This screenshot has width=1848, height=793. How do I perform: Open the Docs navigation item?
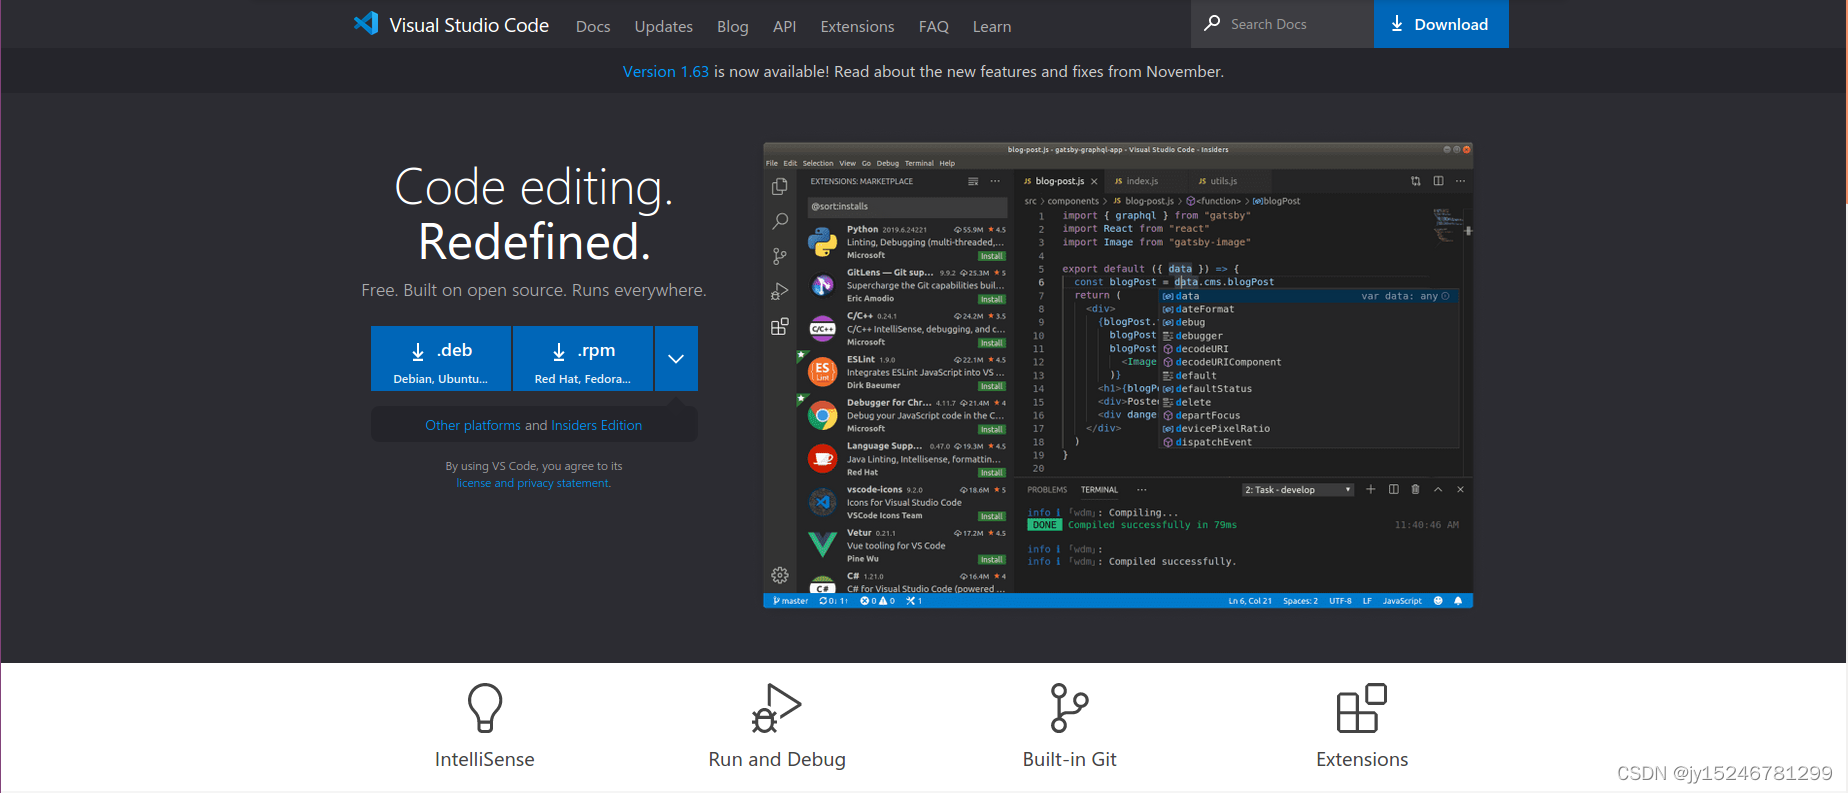pos(593,27)
